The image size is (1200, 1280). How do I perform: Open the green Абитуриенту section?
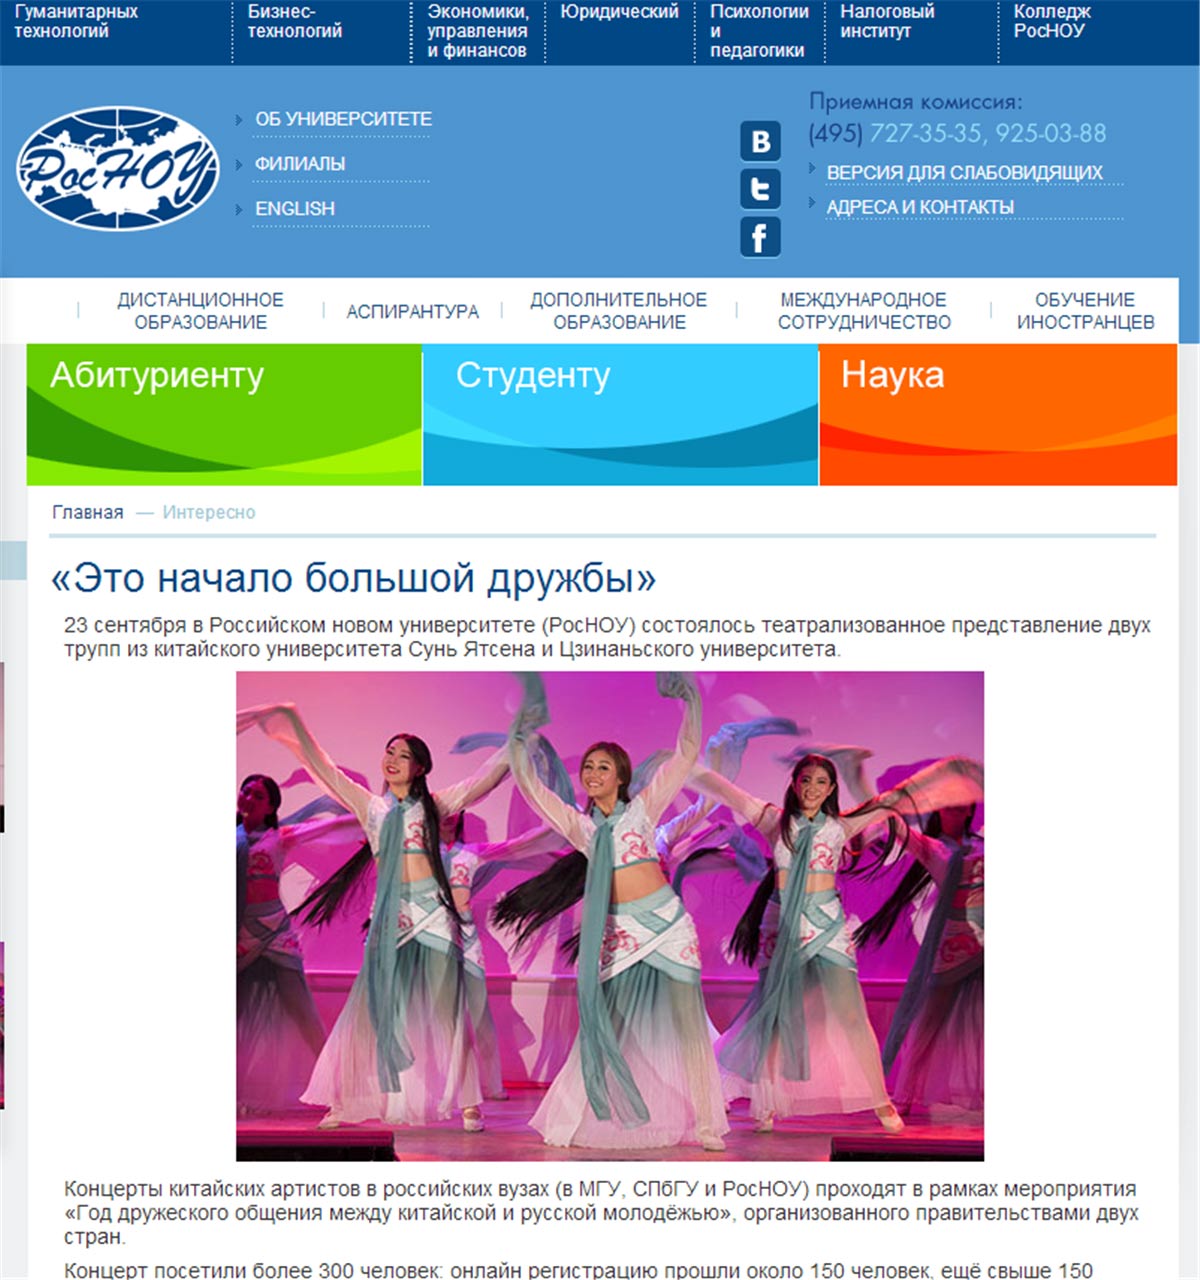pyautogui.click(x=224, y=414)
